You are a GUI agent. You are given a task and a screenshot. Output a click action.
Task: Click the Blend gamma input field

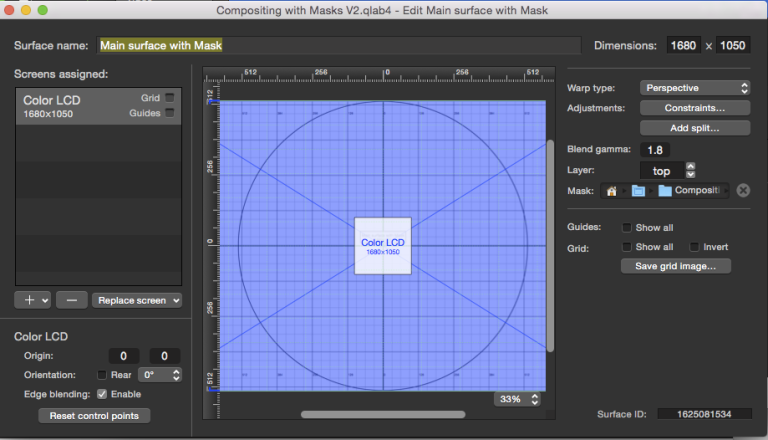[655, 150]
